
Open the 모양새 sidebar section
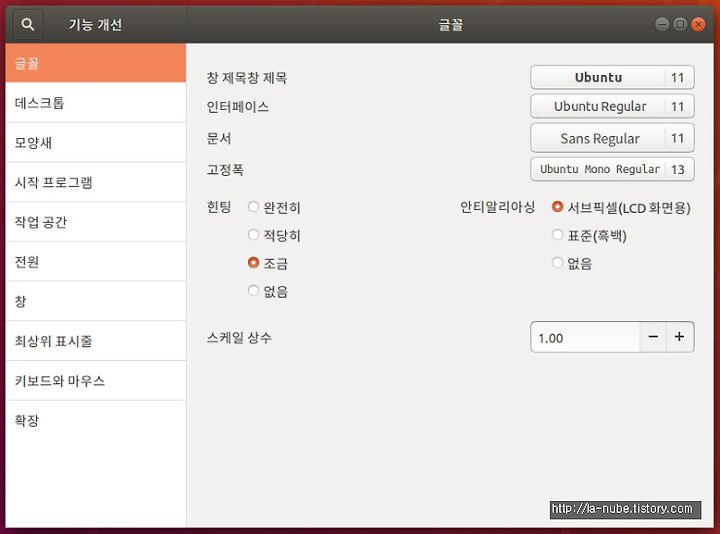point(96,142)
